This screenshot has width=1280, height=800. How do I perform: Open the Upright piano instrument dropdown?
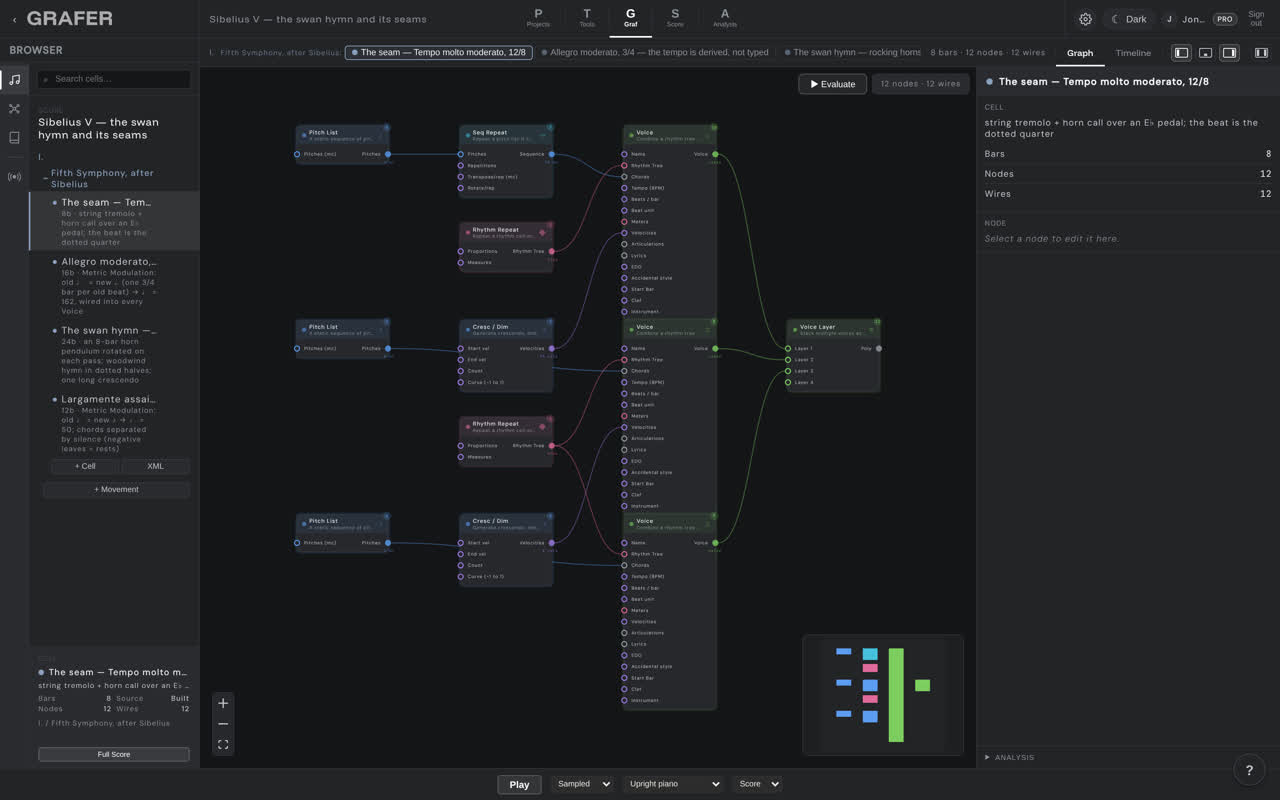pos(672,784)
